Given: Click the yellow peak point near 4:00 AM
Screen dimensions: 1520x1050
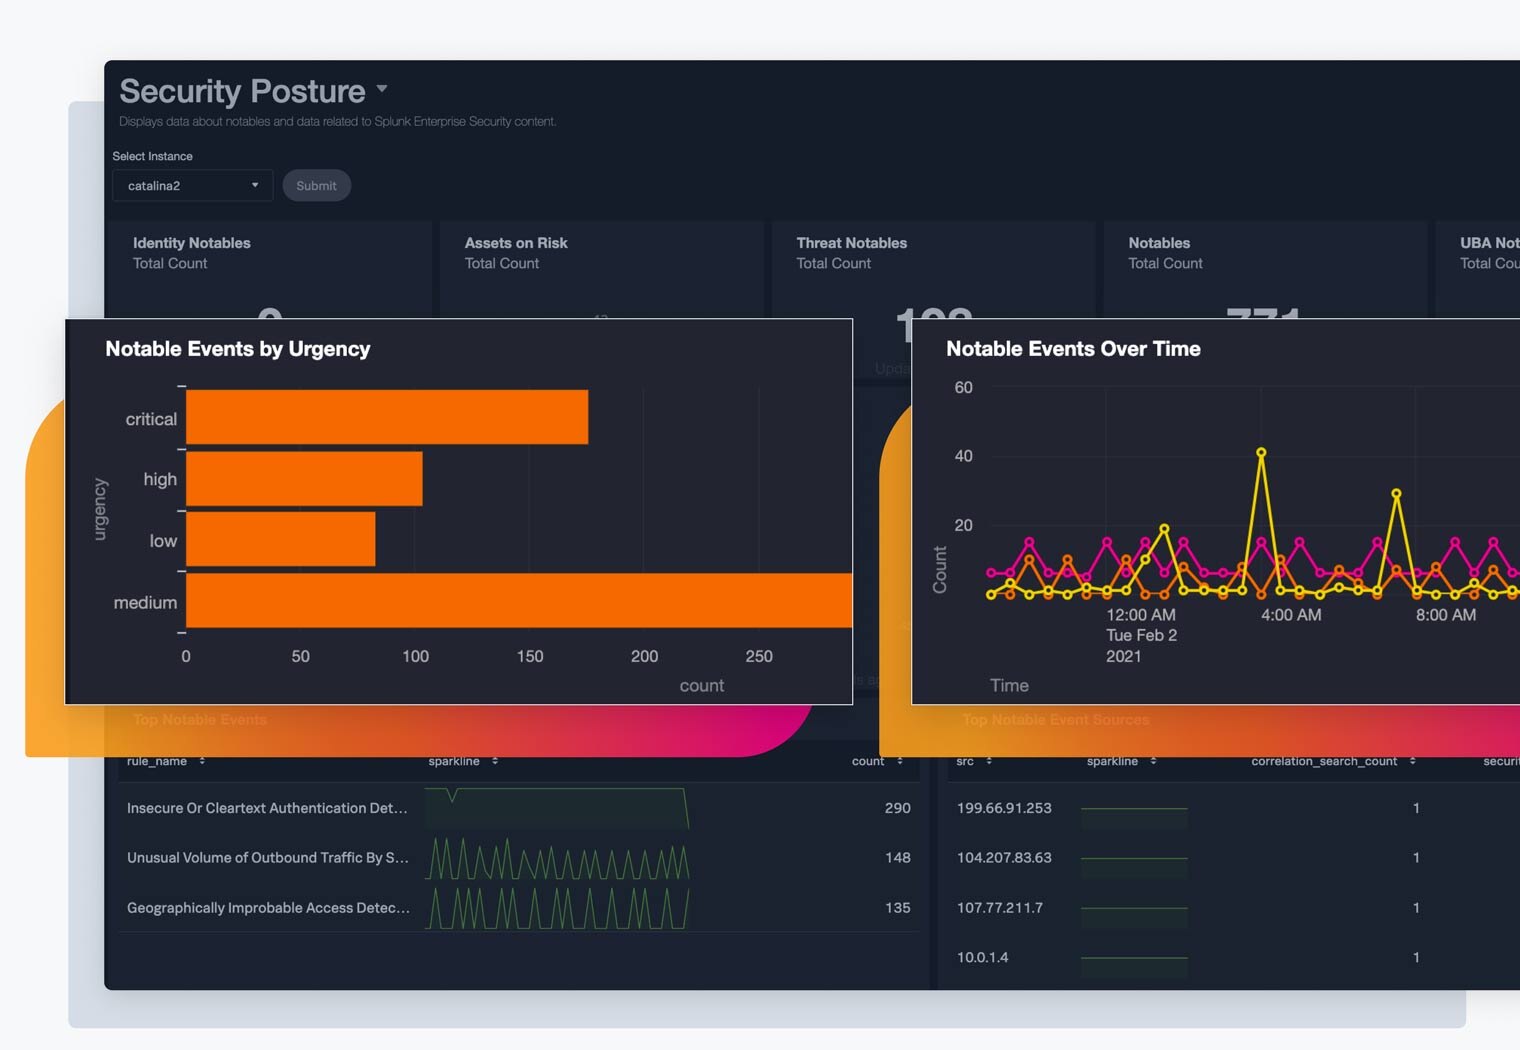Looking at the screenshot, I should 1261,453.
